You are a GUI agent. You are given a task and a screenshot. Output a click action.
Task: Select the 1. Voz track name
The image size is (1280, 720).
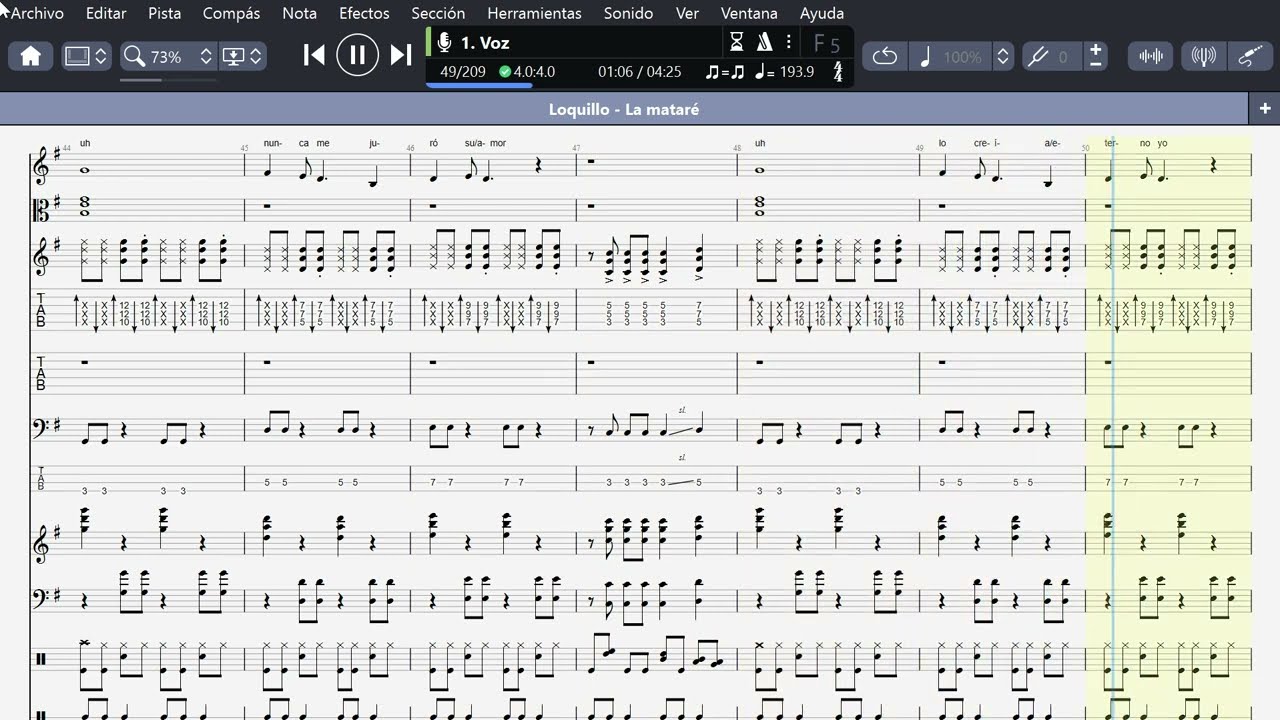point(485,43)
